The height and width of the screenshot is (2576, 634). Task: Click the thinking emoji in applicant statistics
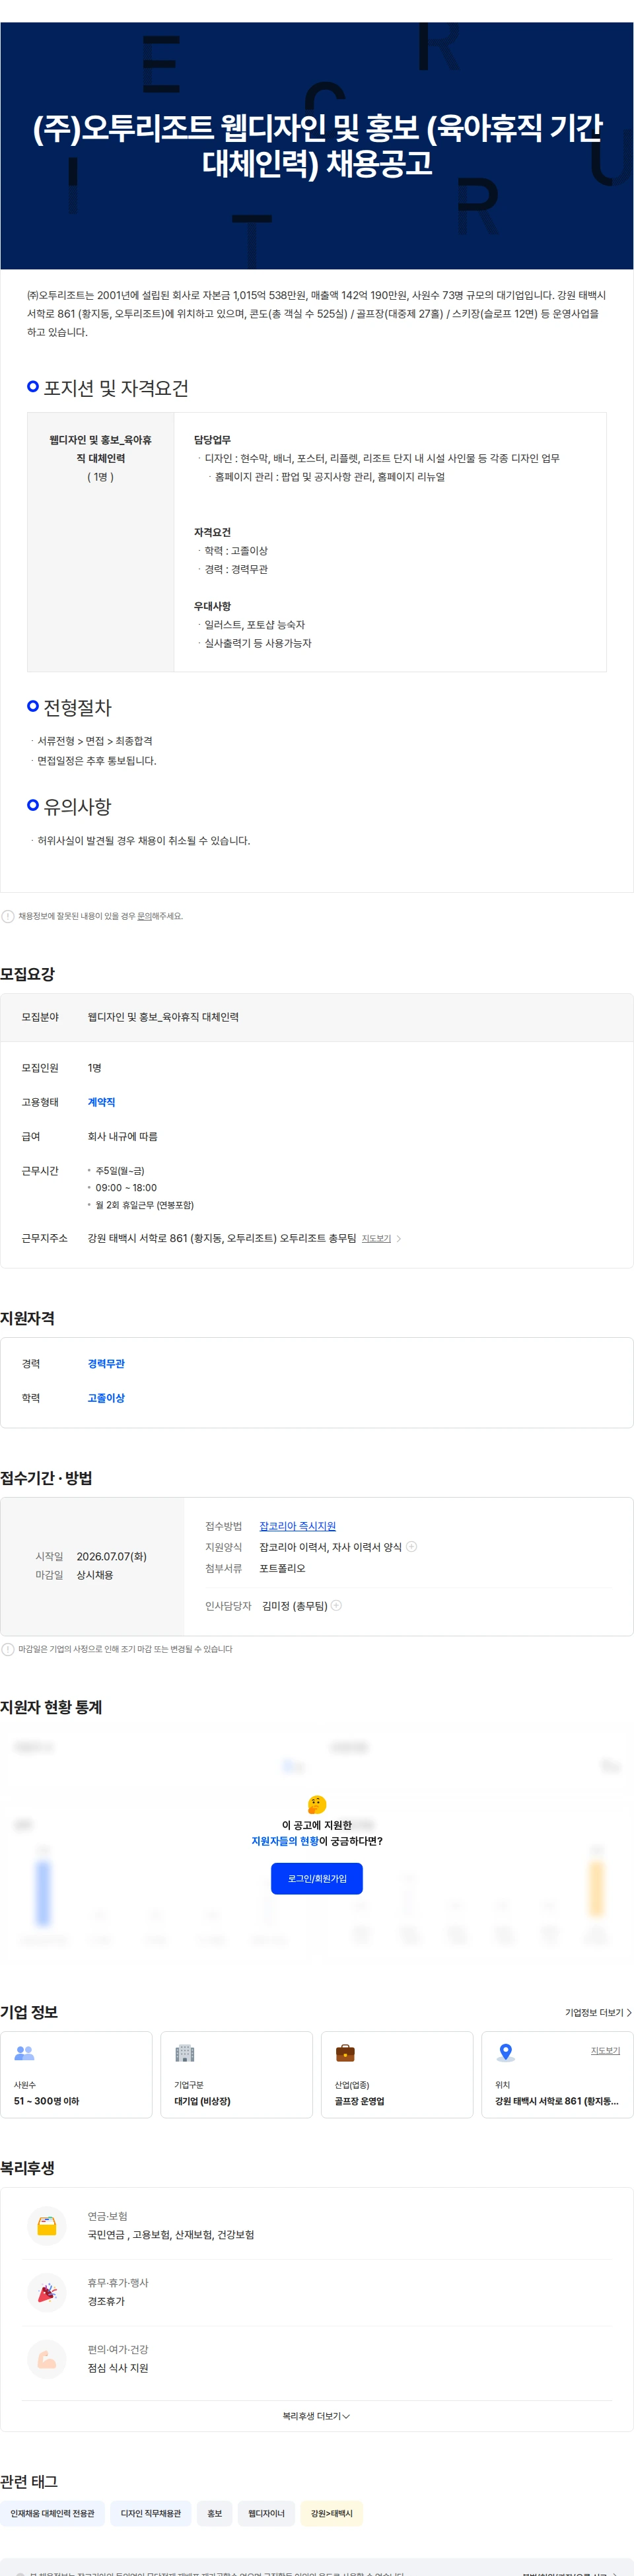tap(317, 1804)
